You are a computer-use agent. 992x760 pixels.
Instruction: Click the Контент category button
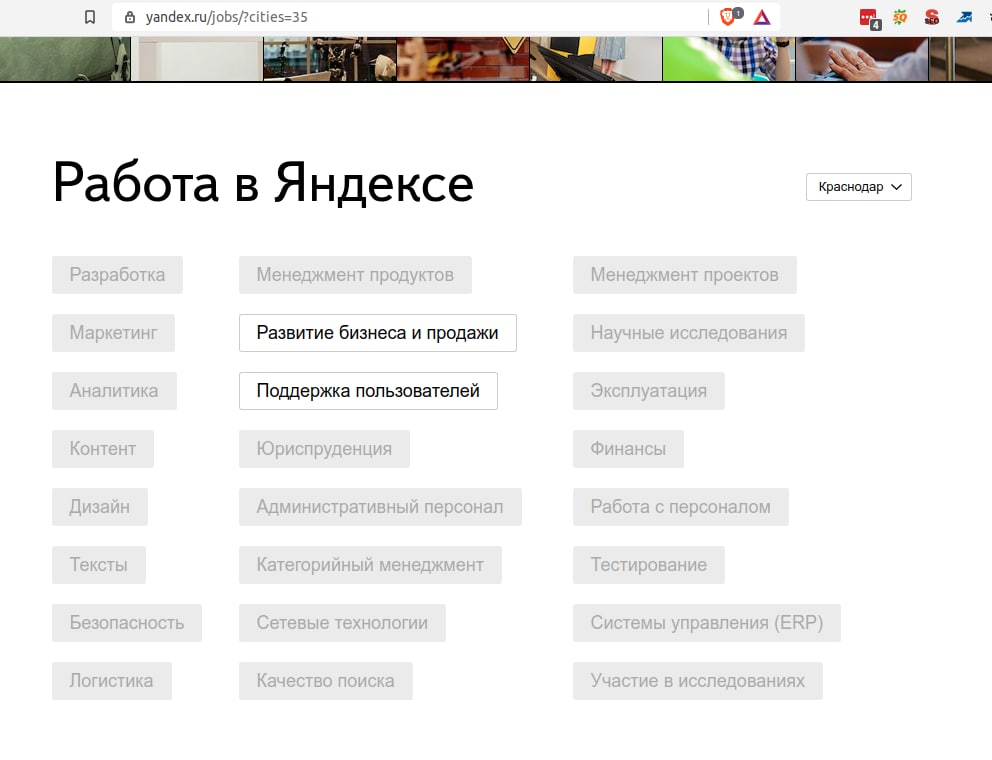point(102,449)
